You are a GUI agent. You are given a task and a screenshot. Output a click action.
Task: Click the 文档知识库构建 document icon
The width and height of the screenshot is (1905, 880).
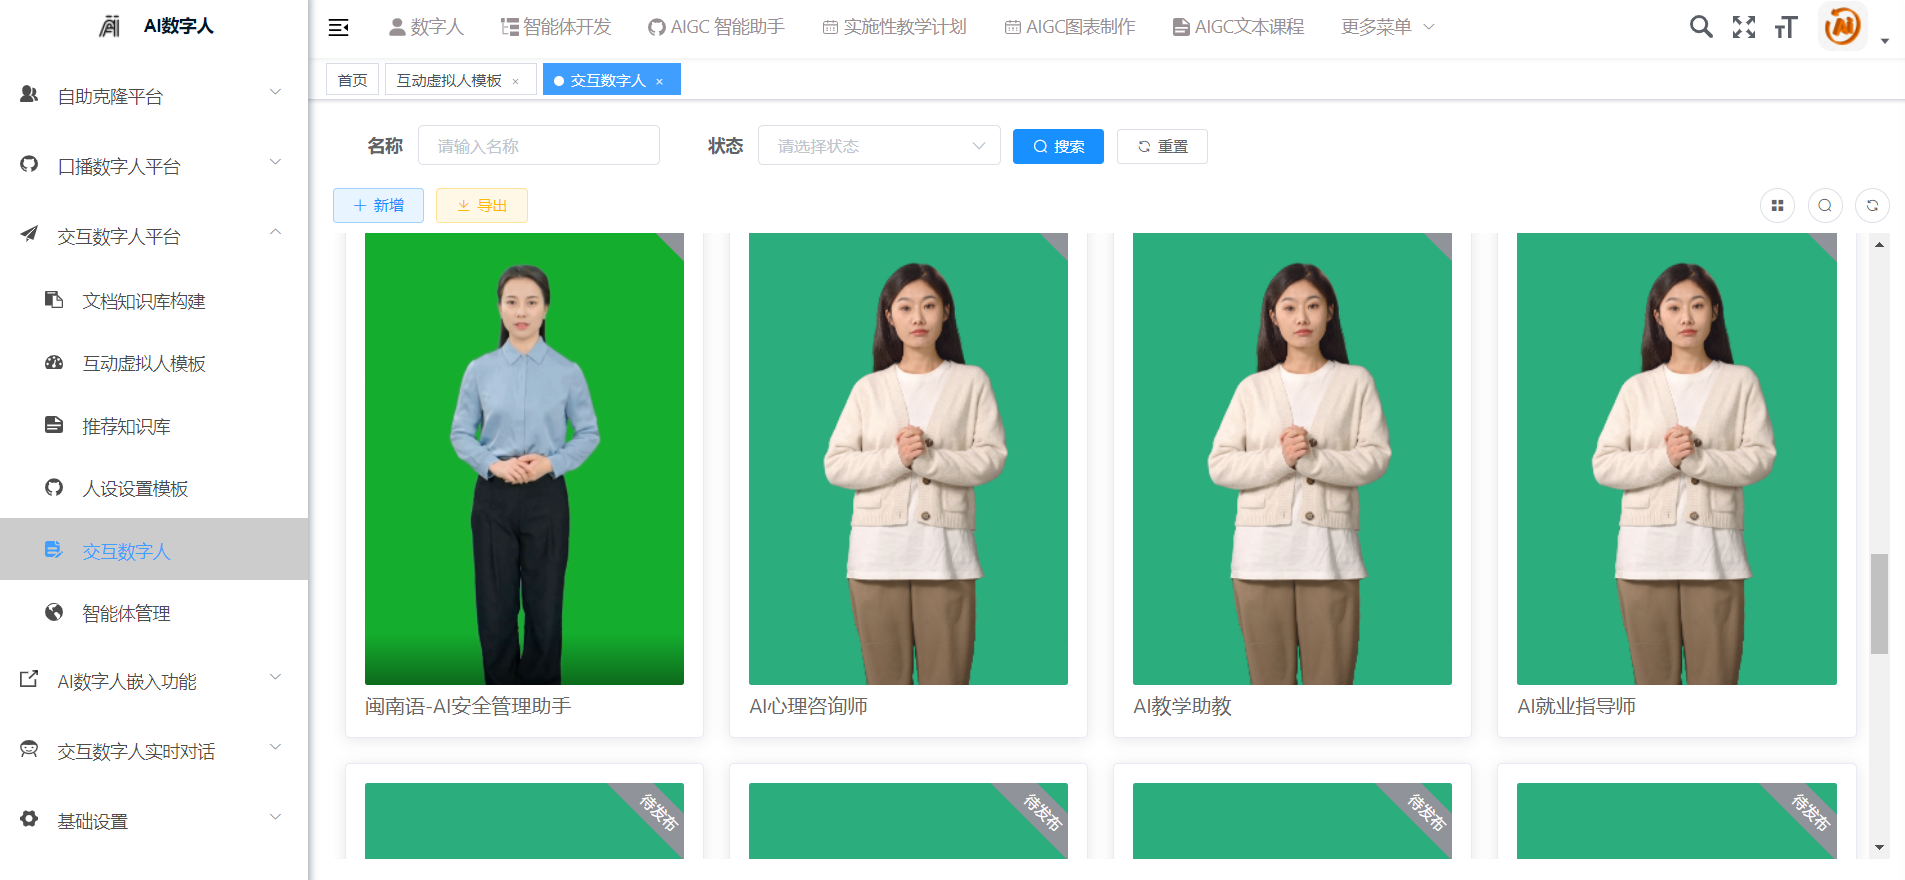pyautogui.click(x=54, y=299)
